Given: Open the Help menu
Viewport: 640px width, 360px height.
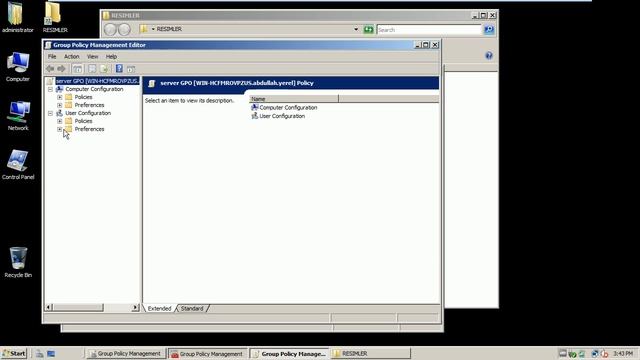Looking at the screenshot, I should click(111, 56).
